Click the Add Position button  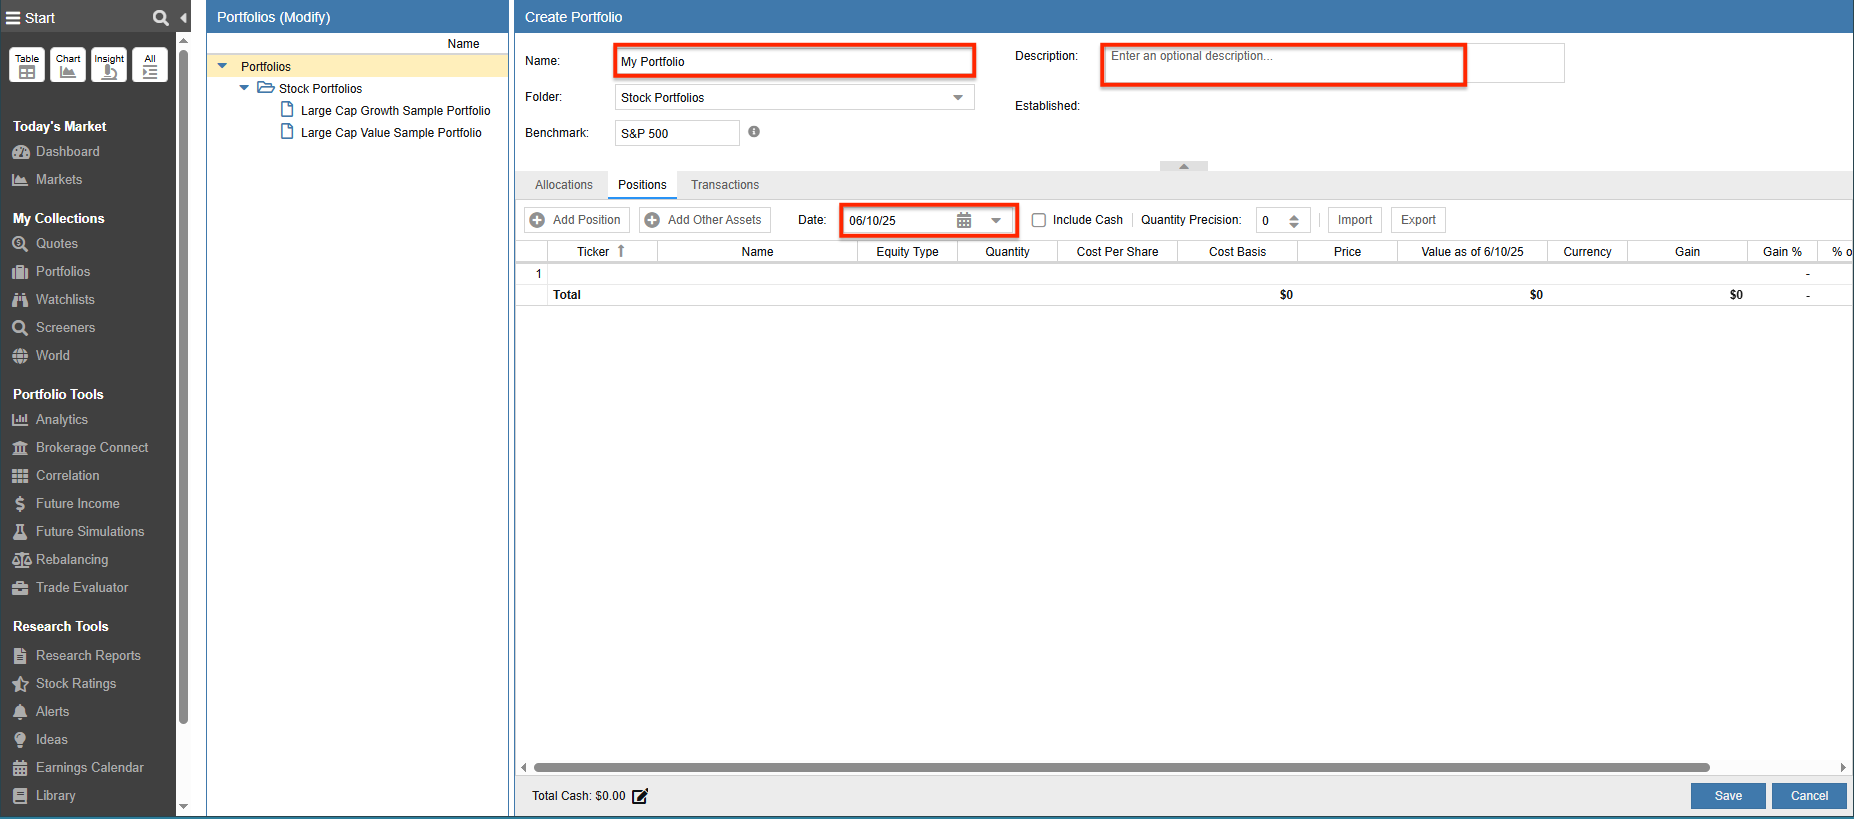576,220
